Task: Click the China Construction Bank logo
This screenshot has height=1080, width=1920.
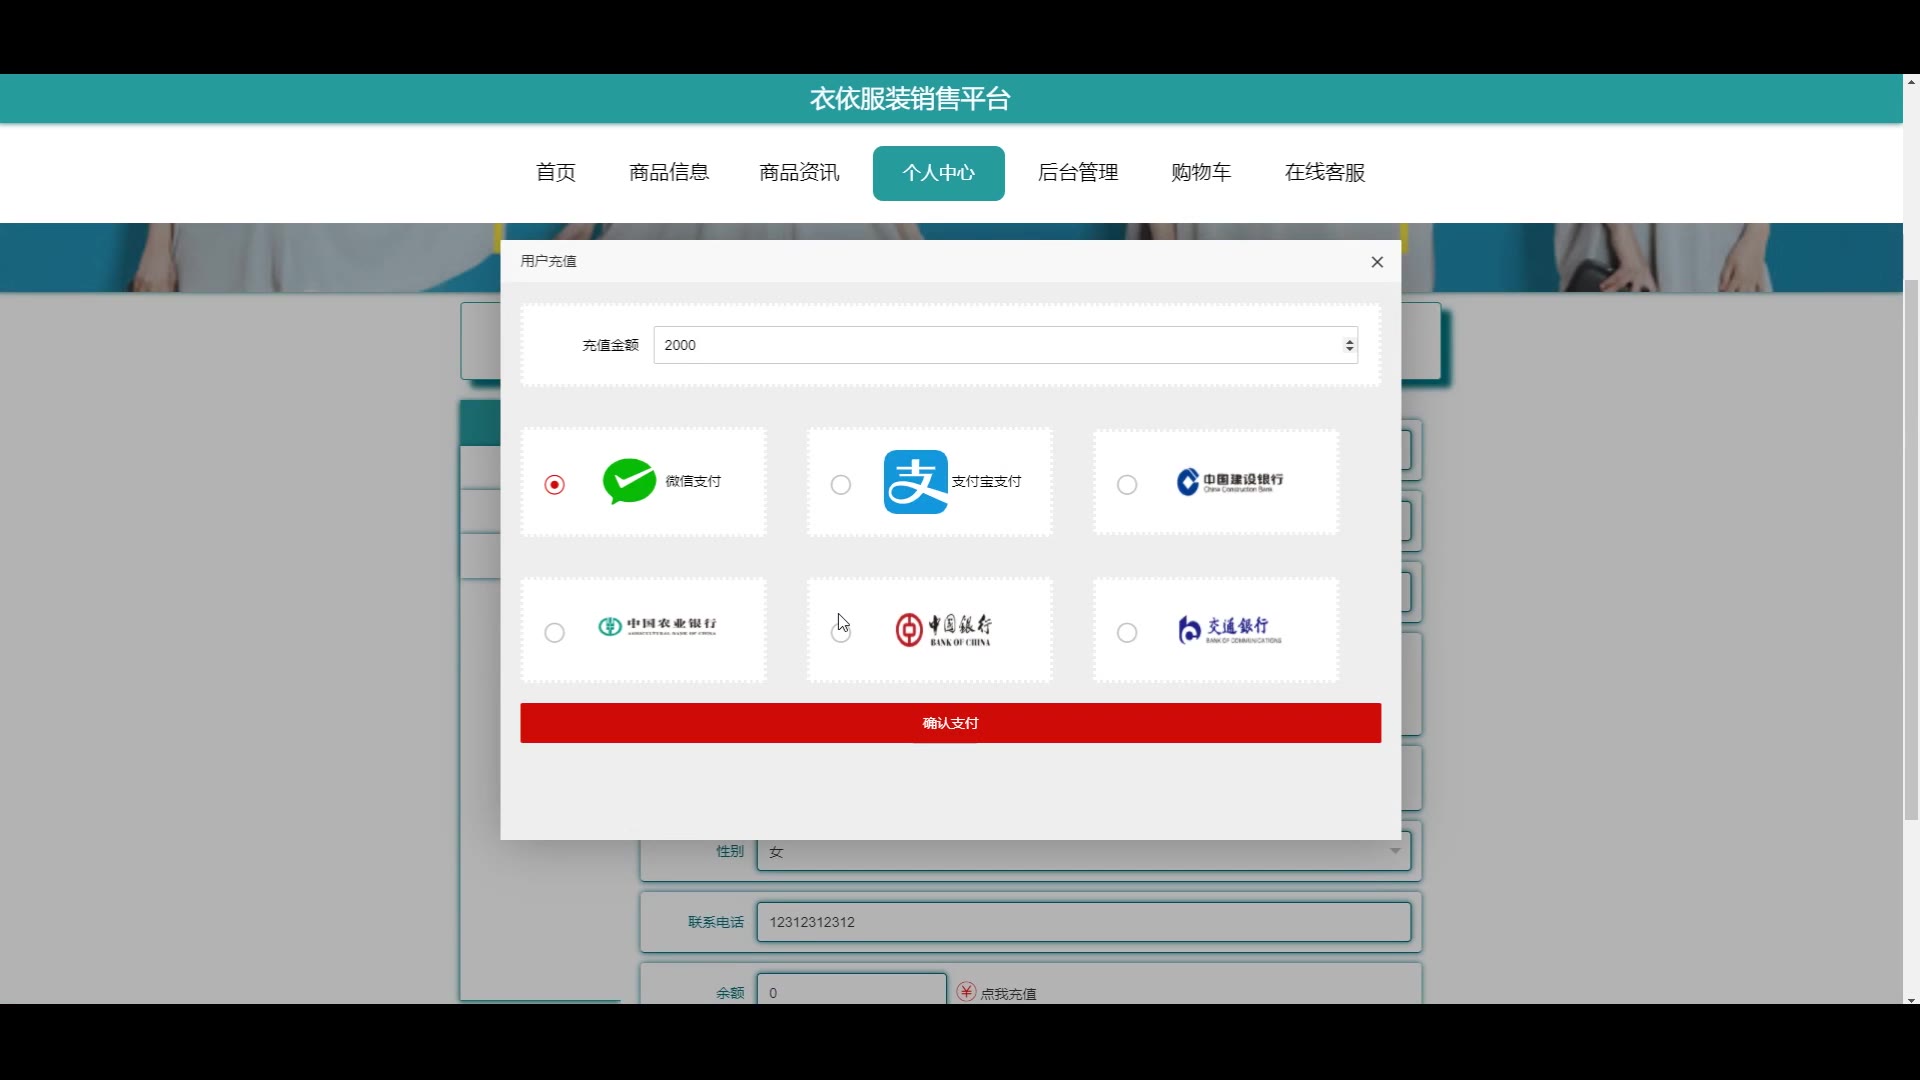Action: [x=1229, y=482]
